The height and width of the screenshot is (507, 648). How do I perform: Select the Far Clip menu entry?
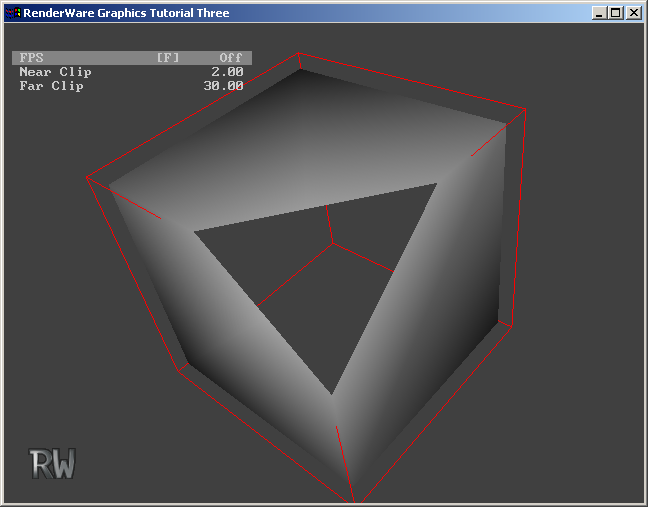point(51,86)
